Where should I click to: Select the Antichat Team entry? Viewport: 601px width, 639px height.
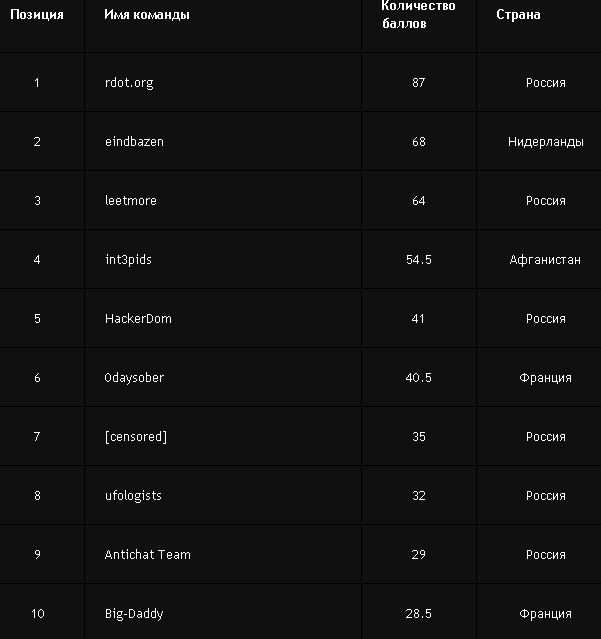(x=147, y=555)
